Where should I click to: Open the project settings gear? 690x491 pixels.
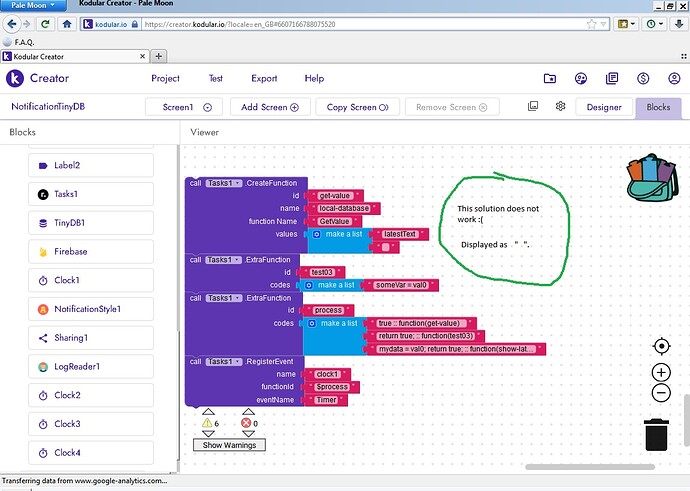[560, 106]
